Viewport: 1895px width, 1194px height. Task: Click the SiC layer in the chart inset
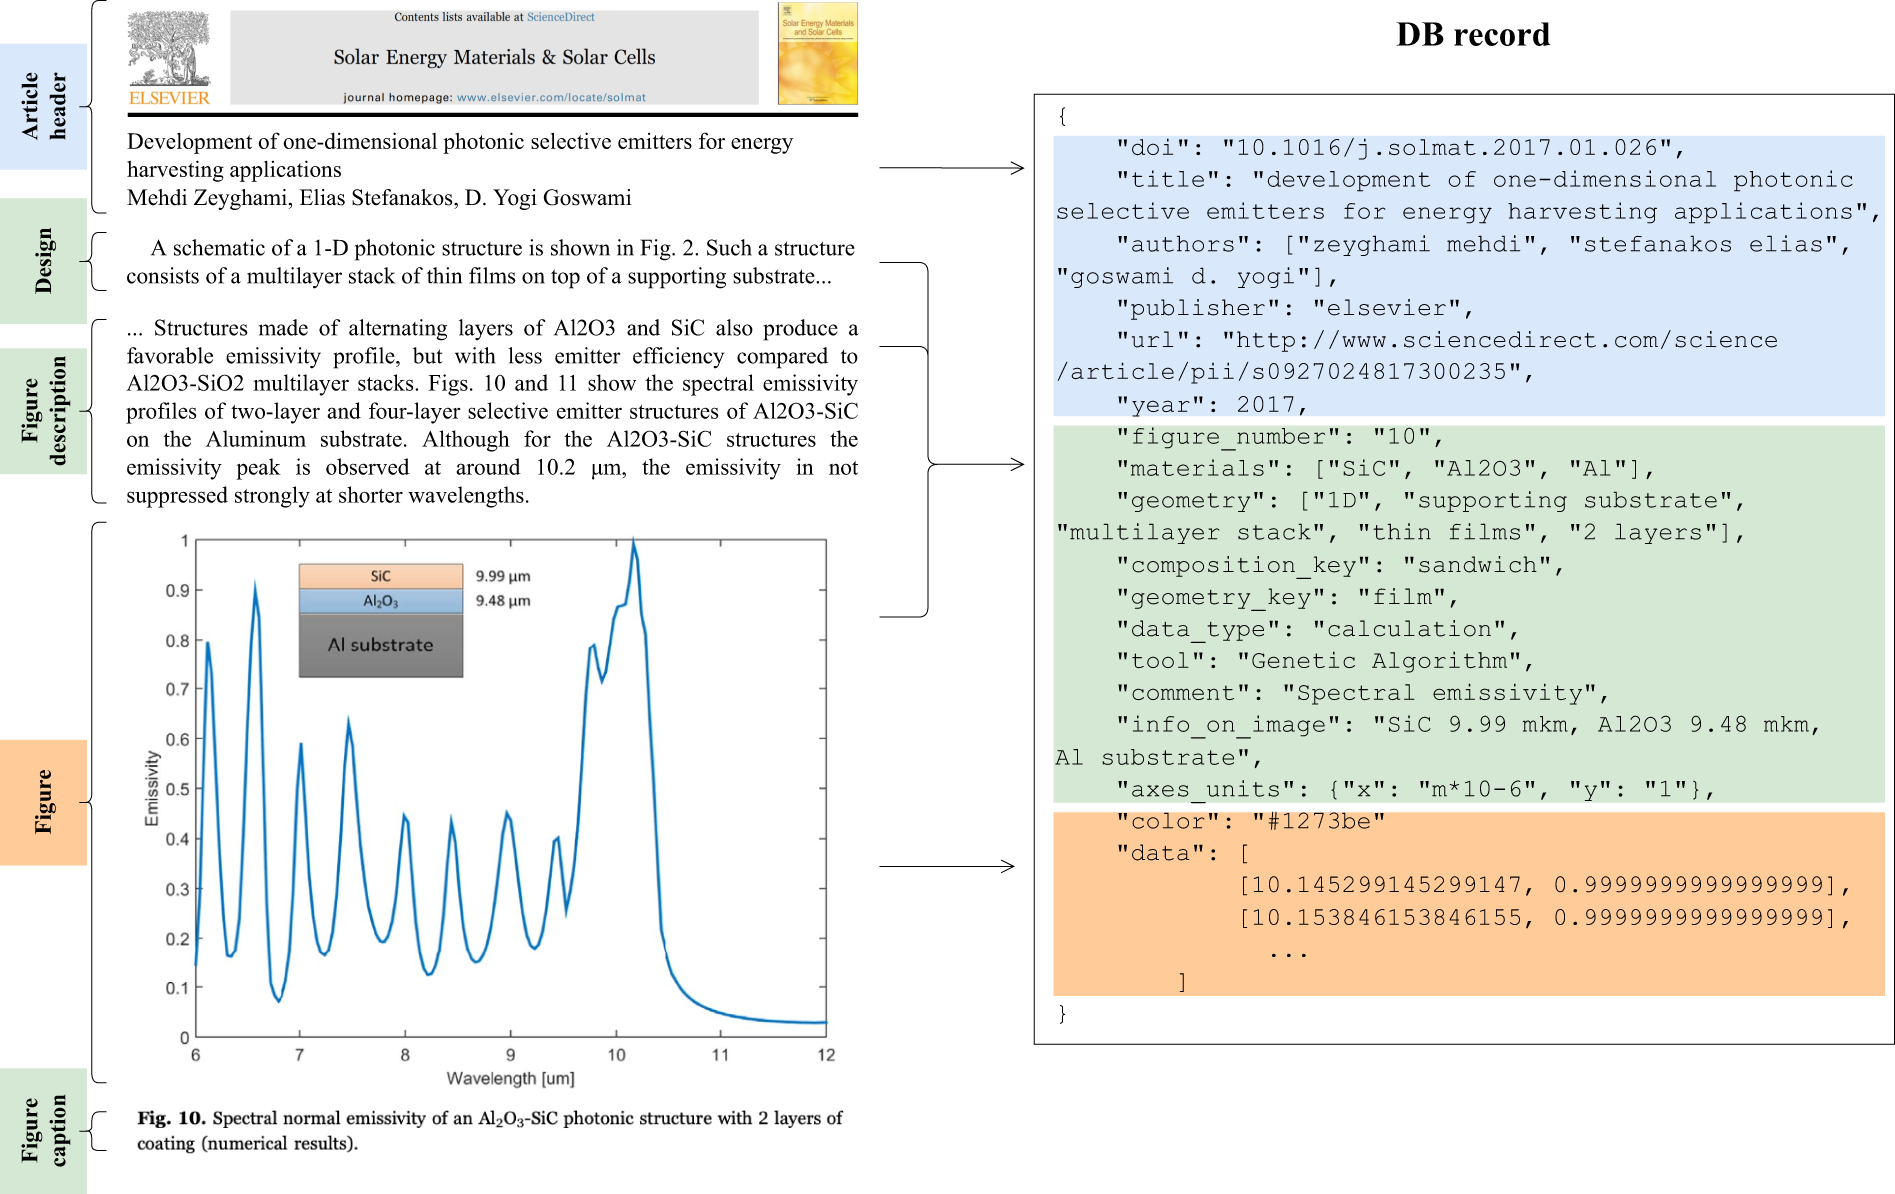tap(381, 576)
